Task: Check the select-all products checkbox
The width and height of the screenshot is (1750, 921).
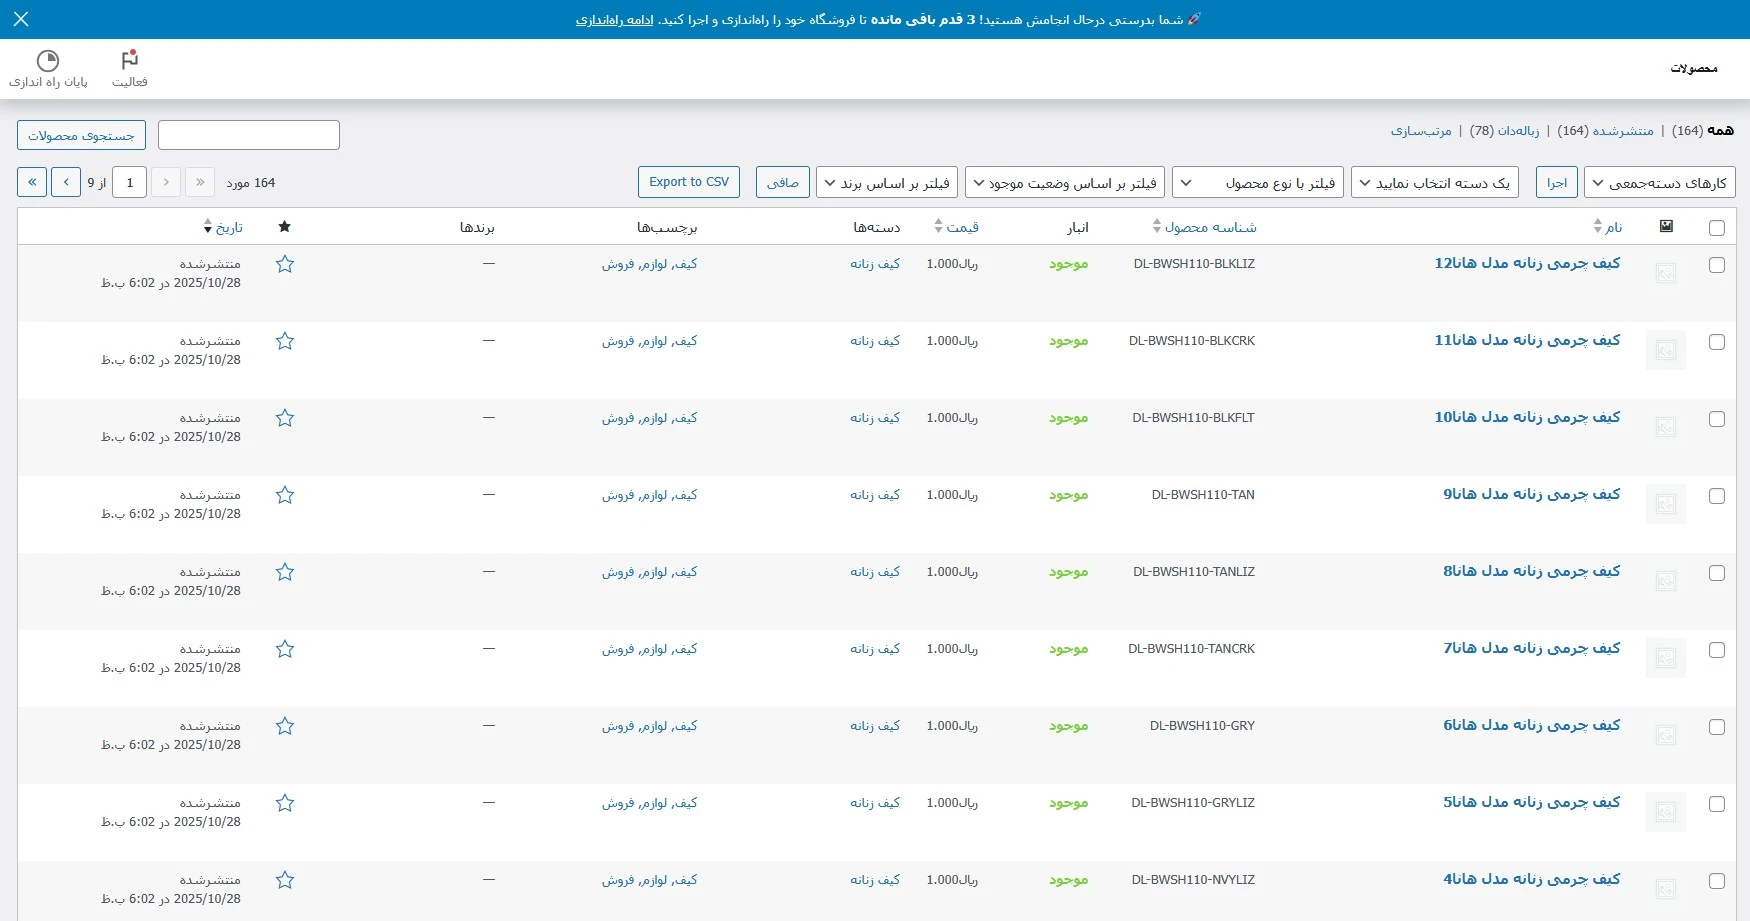Action: coord(1717,228)
